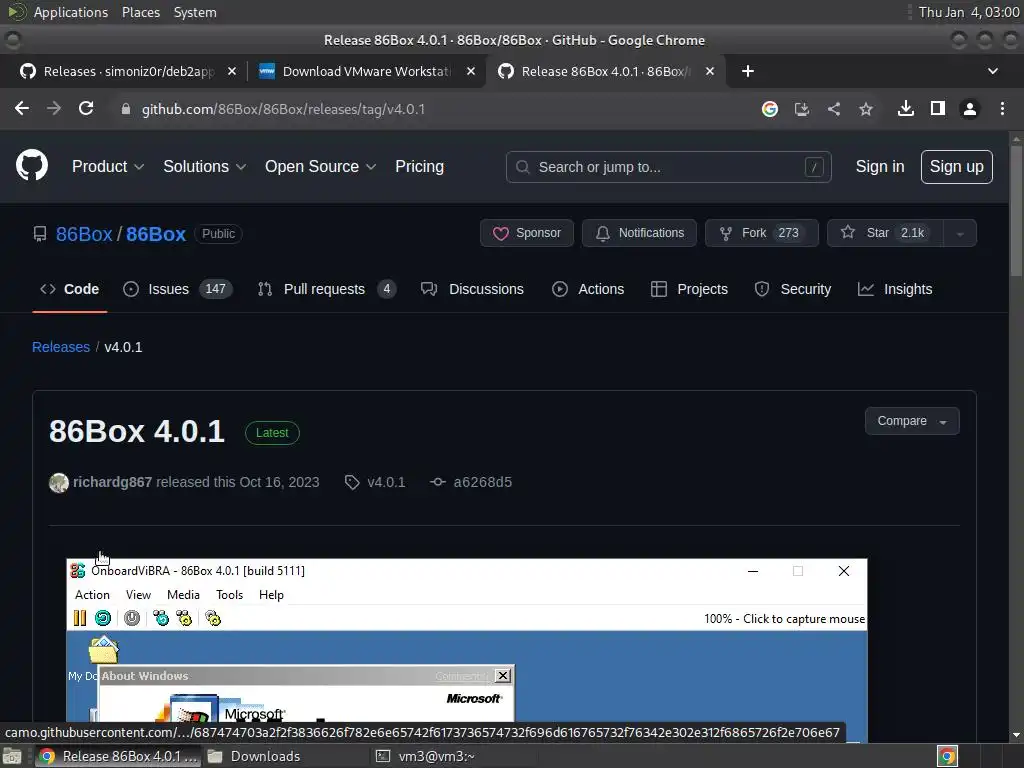
Task: Click the Sign in link
Action: (880, 167)
